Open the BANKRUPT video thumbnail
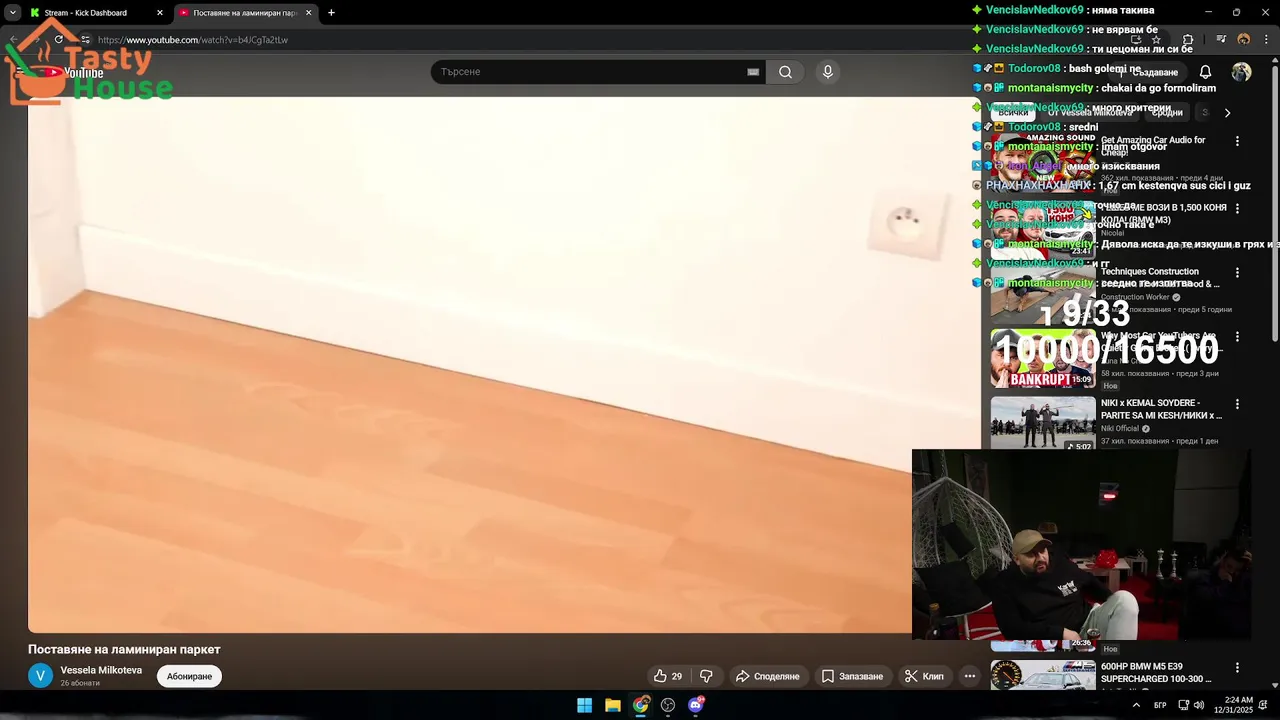Viewport: 1280px width, 720px height. pyautogui.click(x=1043, y=358)
